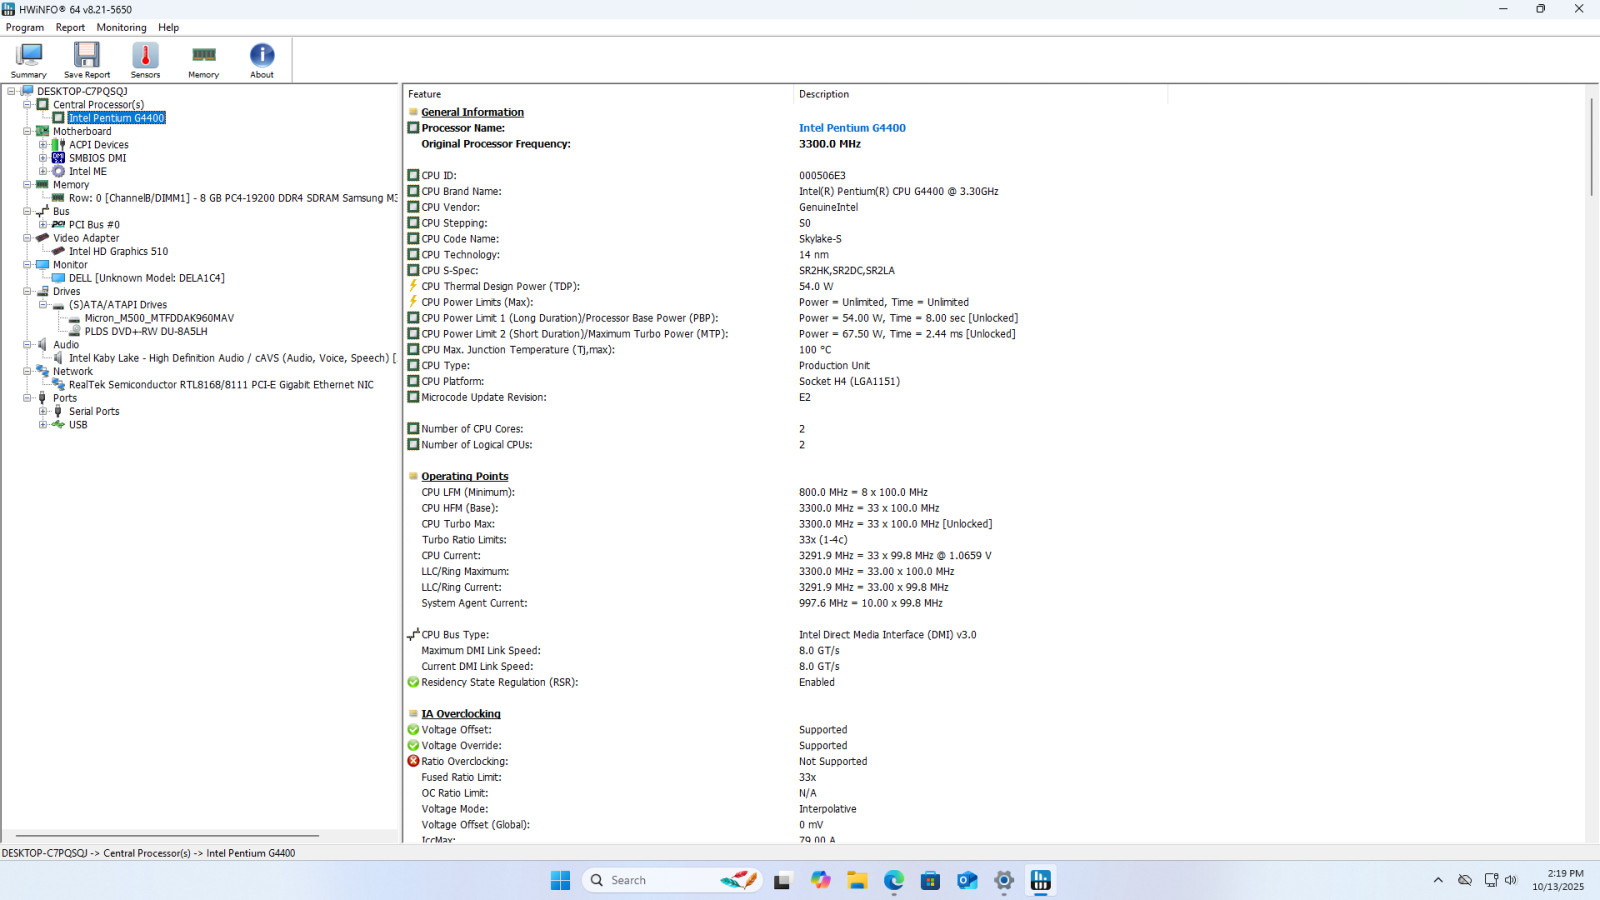
Task: Open the Report menu
Action: click(70, 28)
